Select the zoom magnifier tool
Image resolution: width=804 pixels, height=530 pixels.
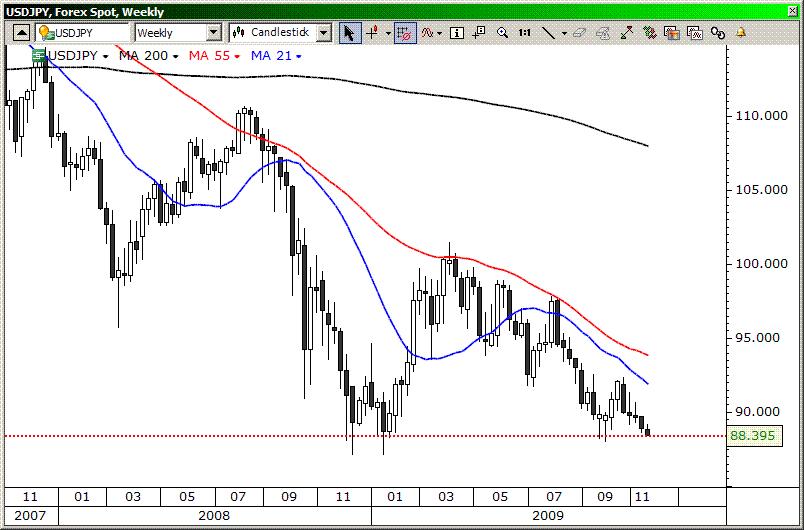(502, 33)
